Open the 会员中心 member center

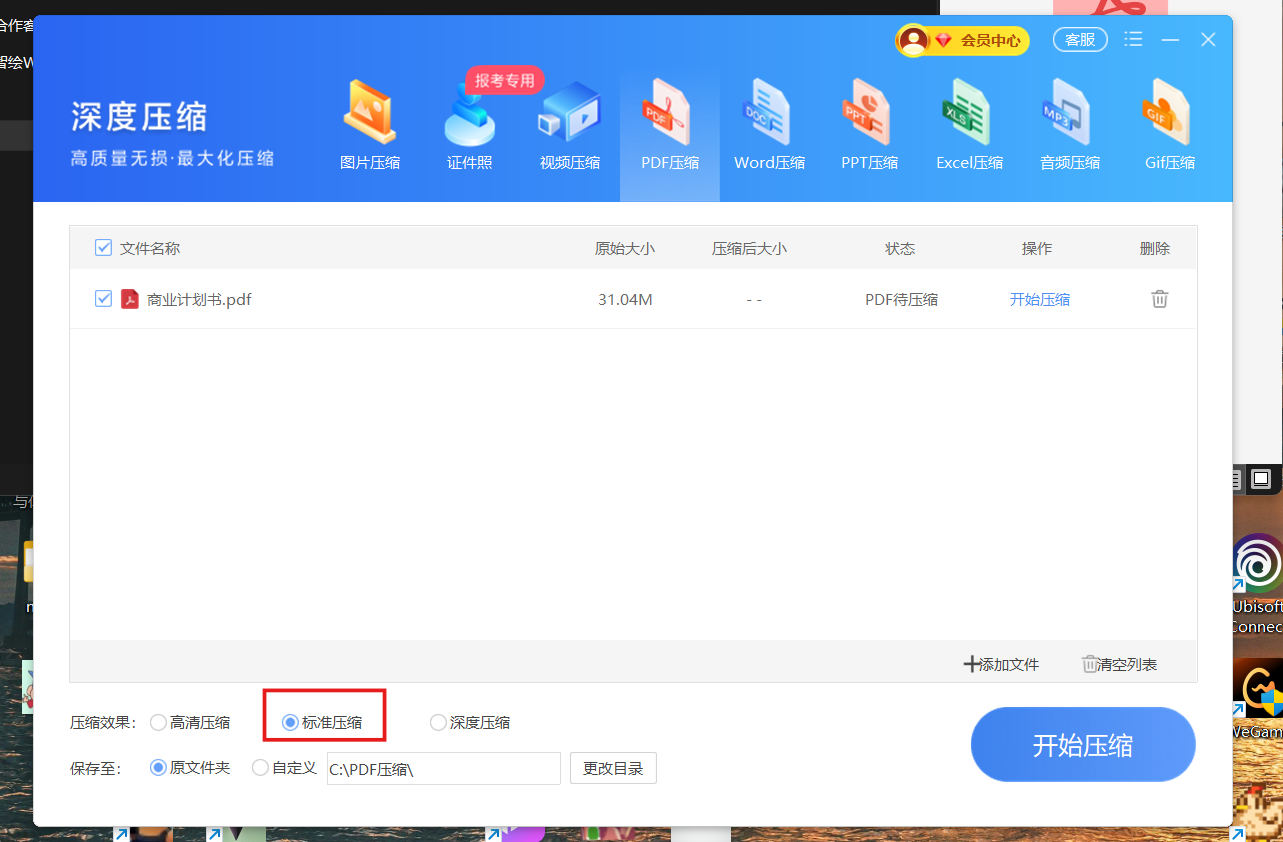point(962,40)
